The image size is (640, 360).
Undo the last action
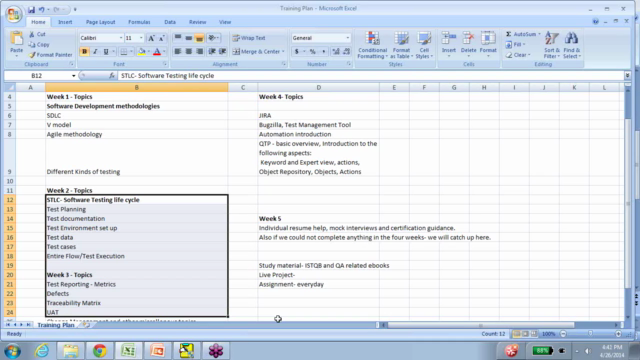coord(42,9)
